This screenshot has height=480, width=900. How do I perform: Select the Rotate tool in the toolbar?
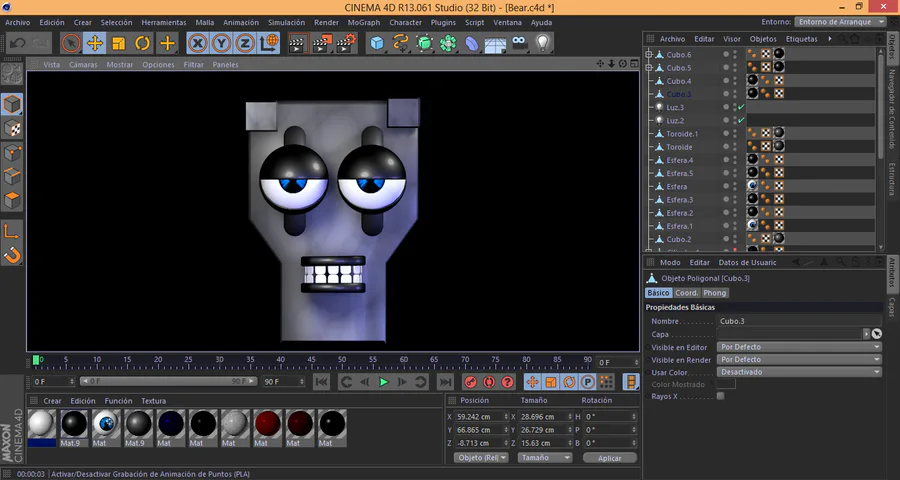[x=142, y=43]
